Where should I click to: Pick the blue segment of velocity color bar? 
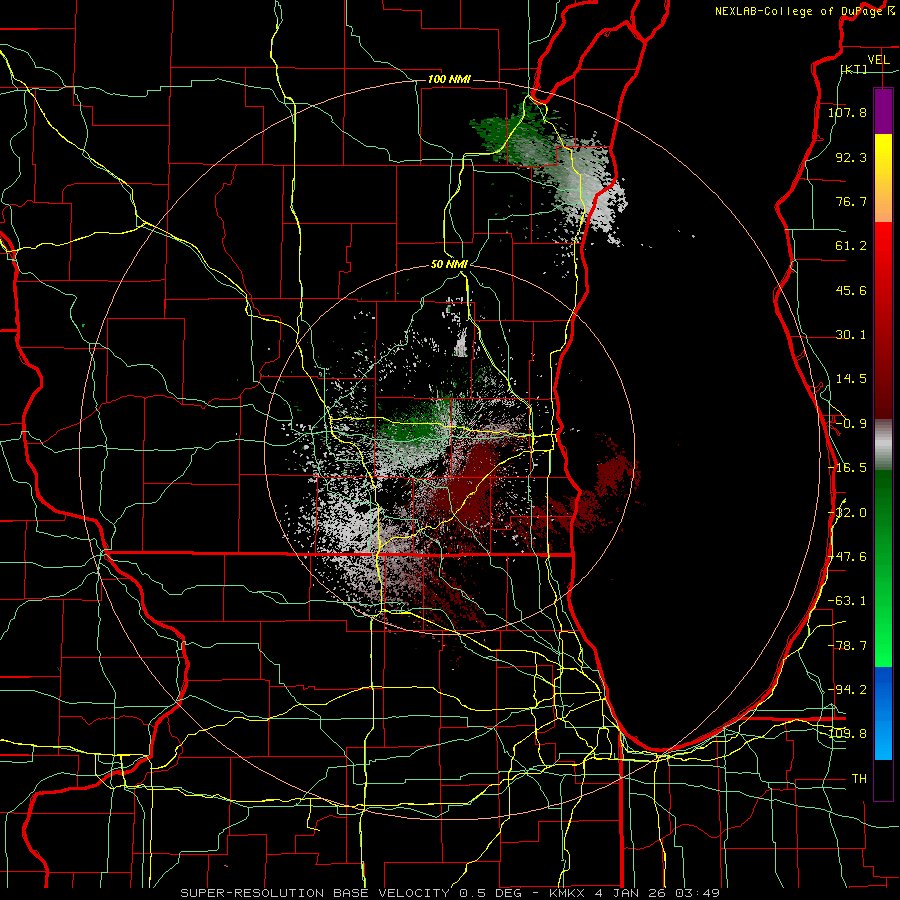click(x=883, y=713)
